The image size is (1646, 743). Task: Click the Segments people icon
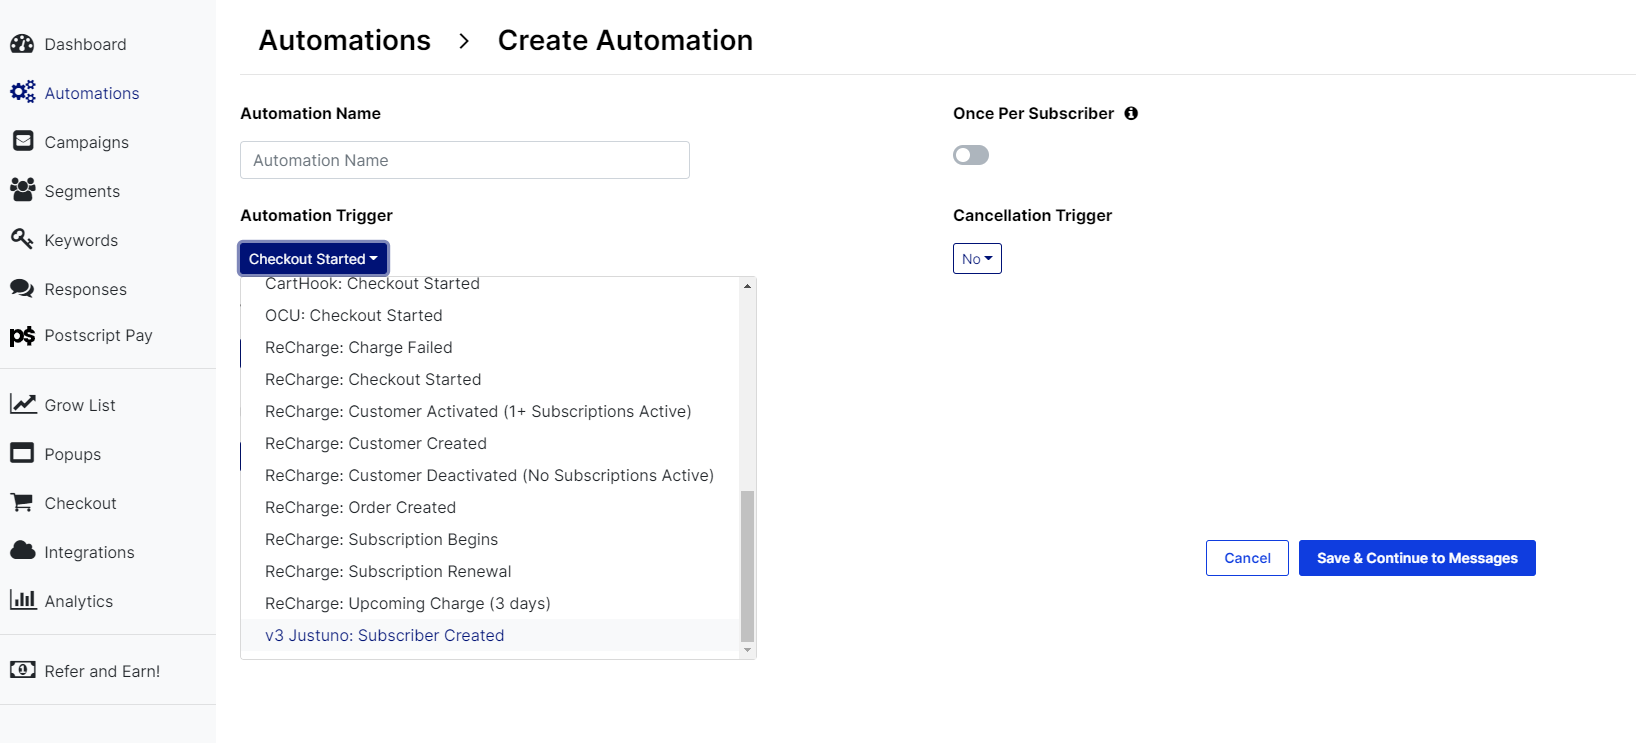tap(22, 189)
